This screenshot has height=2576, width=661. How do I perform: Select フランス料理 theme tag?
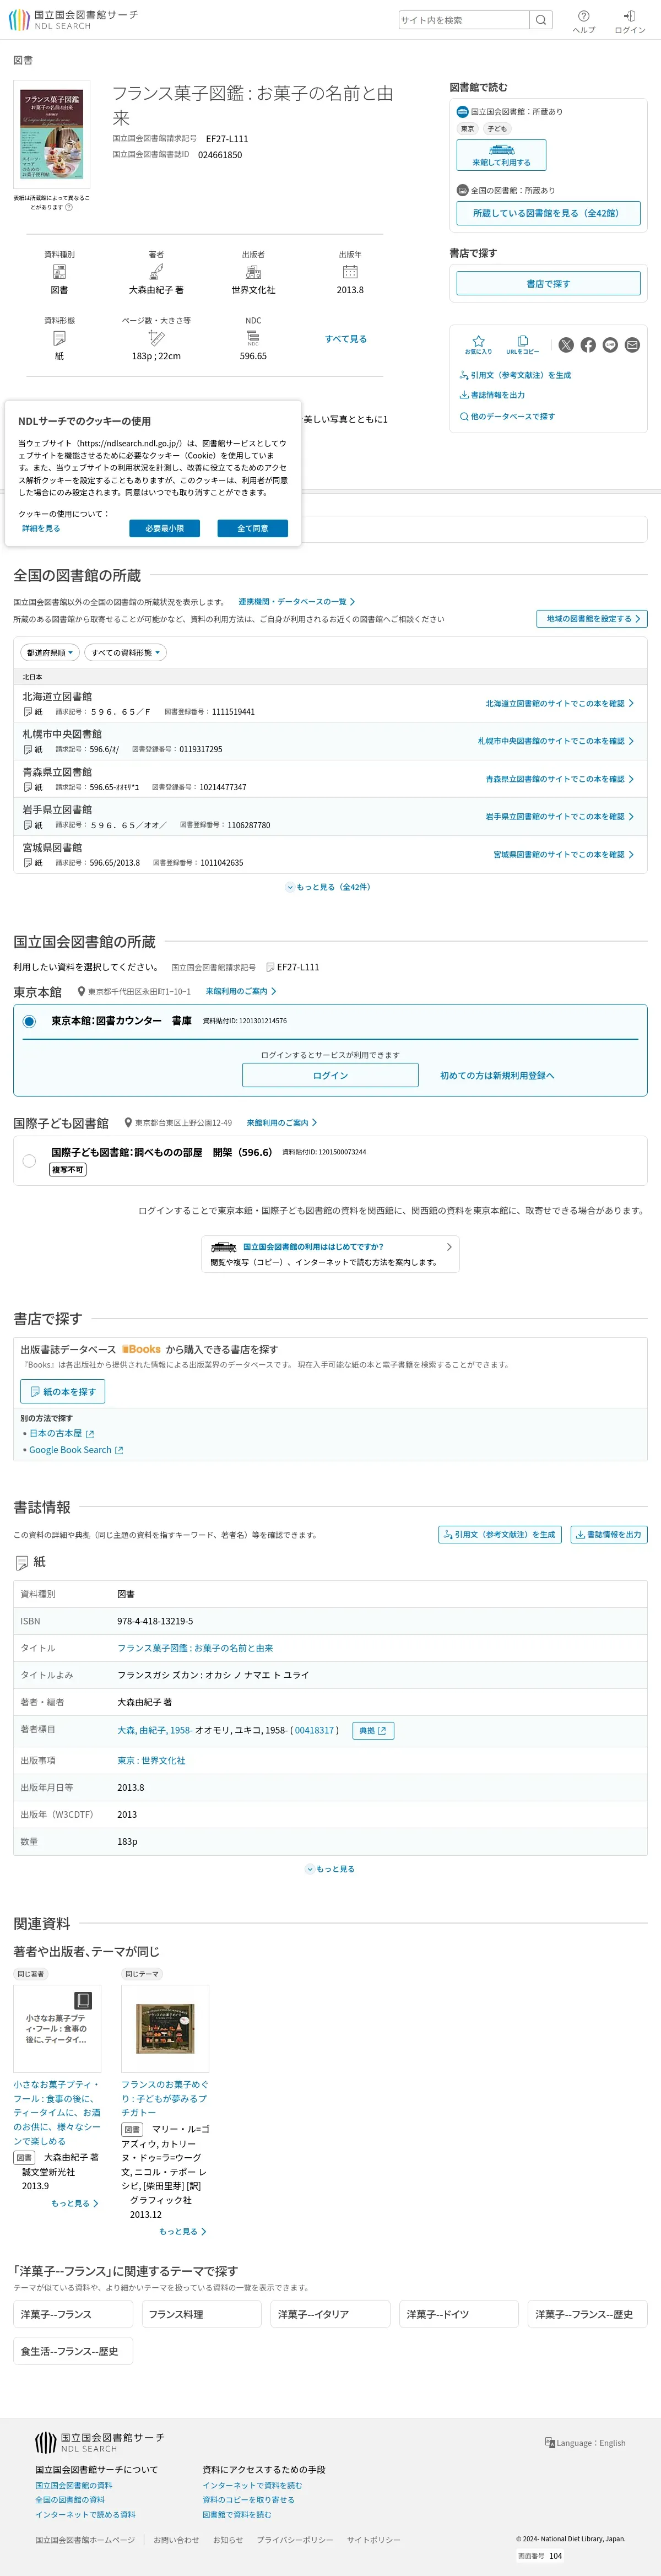[x=202, y=2314]
